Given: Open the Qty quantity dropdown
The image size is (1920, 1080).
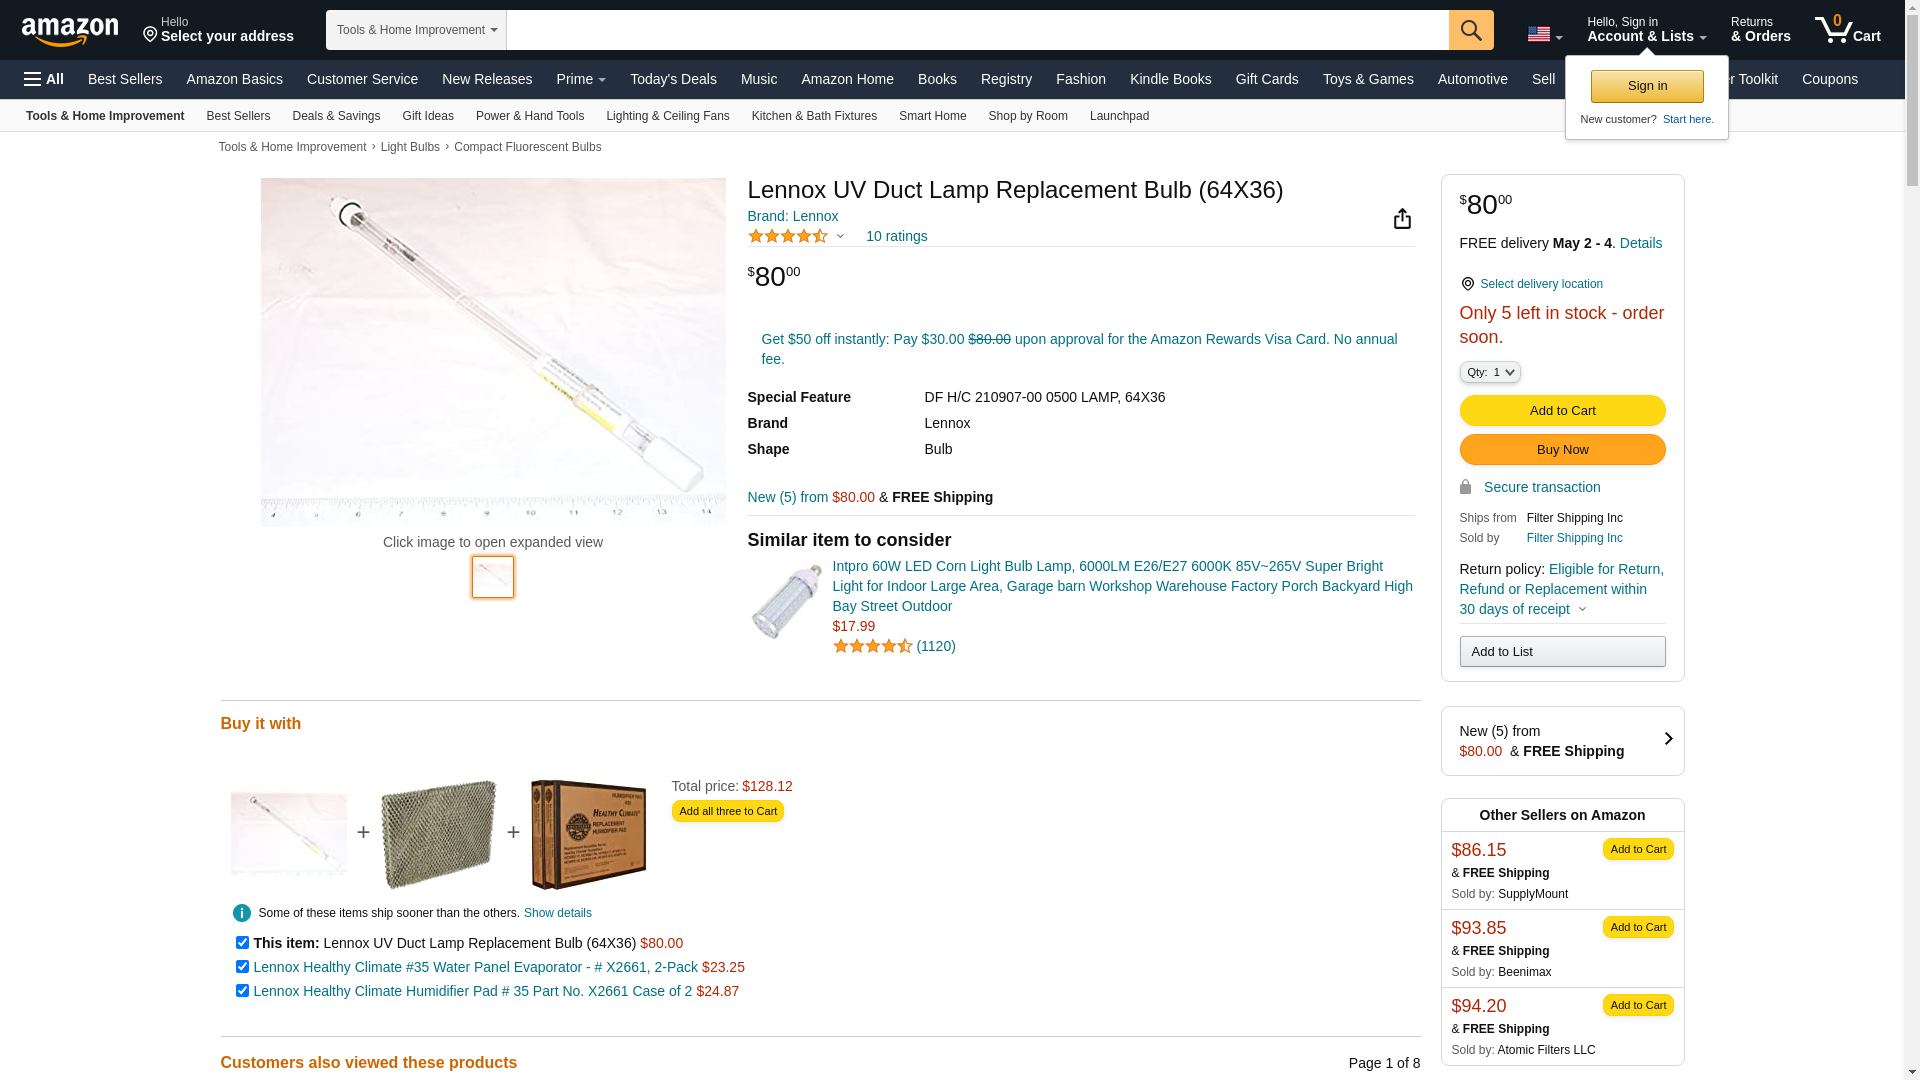Looking at the screenshot, I should [x=1490, y=372].
